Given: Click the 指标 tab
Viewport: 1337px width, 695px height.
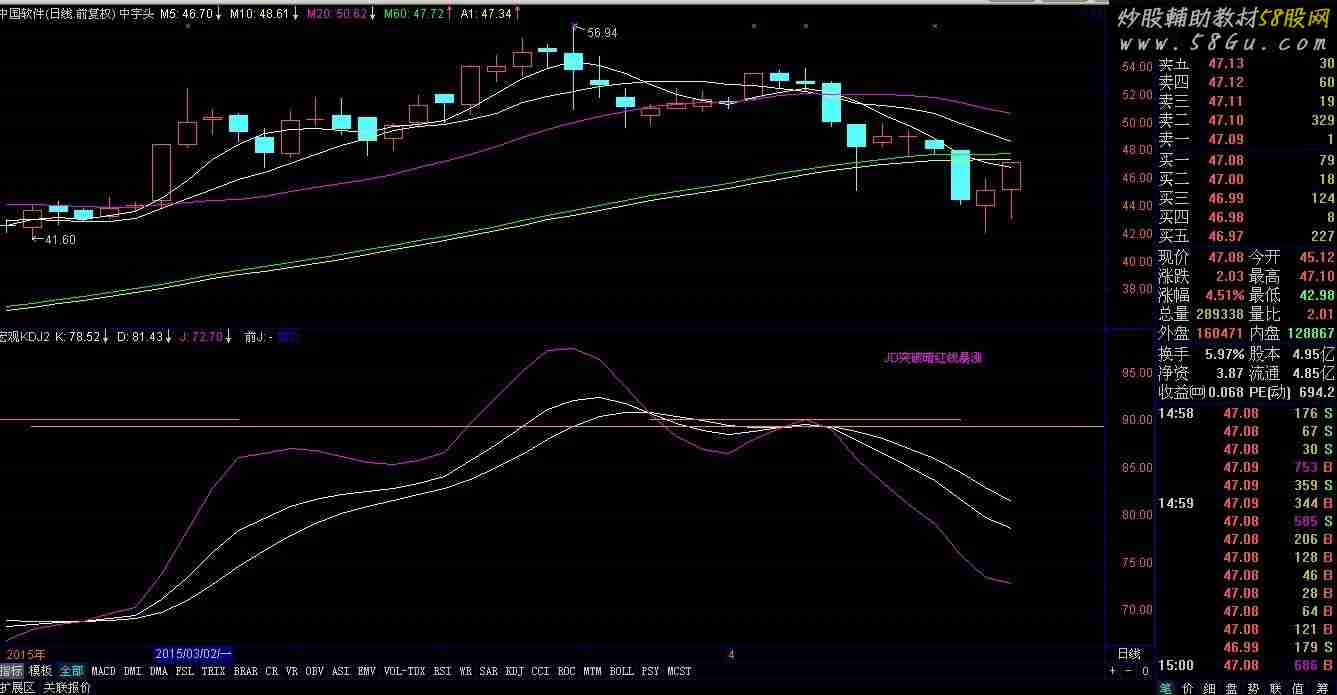Looking at the screenshot, I should (12, 671).
